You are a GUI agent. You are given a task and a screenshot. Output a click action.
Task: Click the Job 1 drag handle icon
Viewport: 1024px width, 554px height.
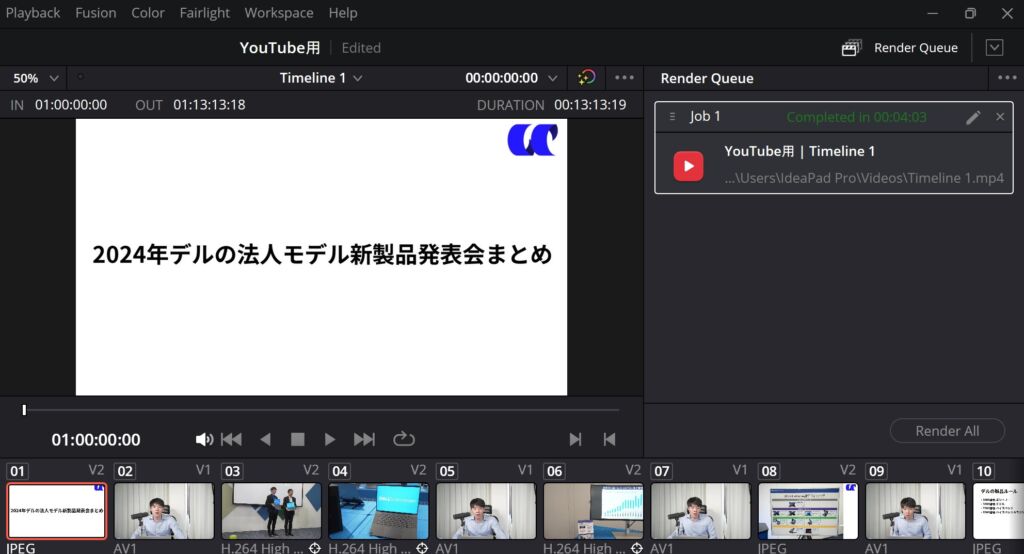[672, 116]
